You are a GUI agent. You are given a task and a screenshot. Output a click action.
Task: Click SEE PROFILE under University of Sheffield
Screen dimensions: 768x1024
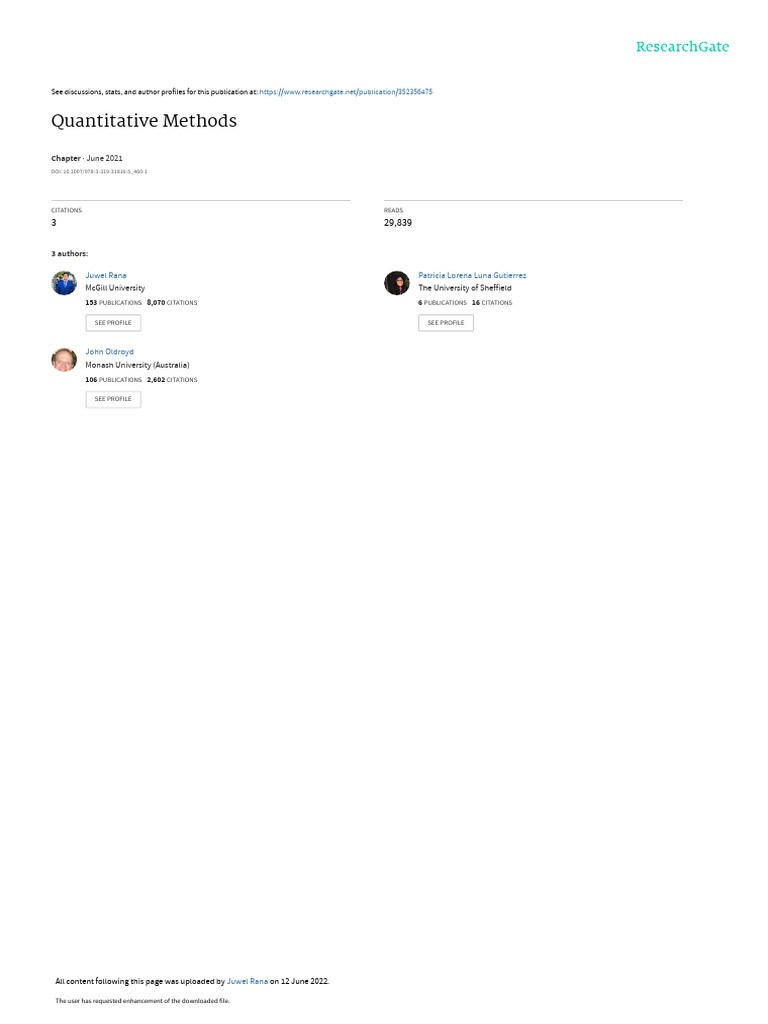(x=446, y=323)
